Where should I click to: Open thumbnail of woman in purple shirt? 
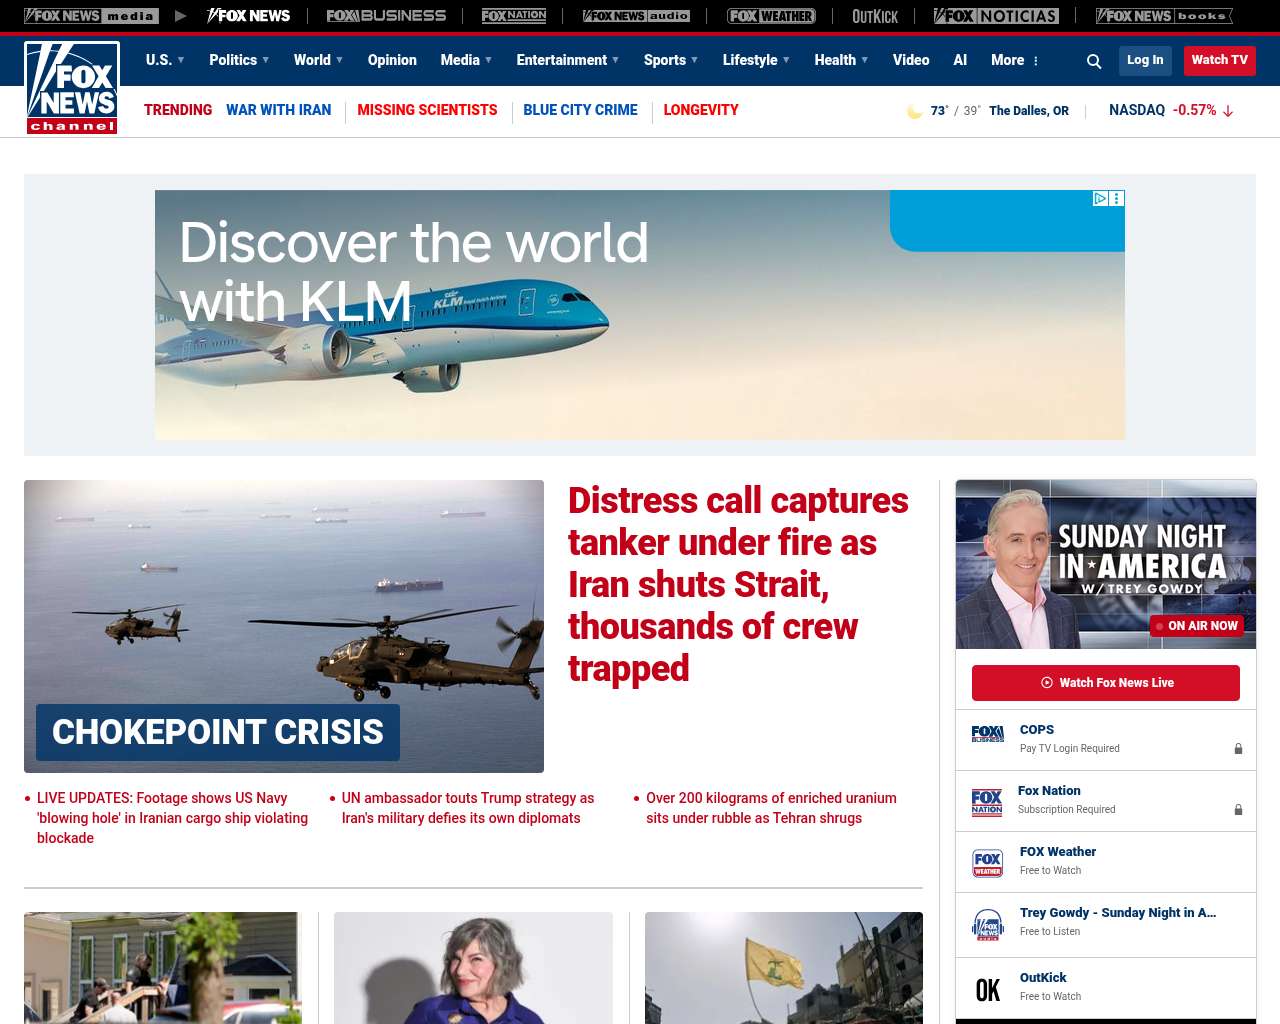[473, 968]
